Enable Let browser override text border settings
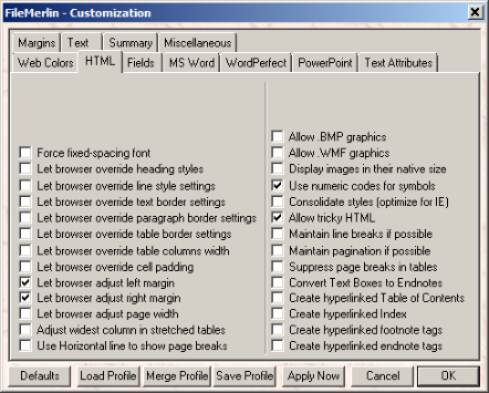The width and height of the screenshot is (489, 393). coord(25,201)
